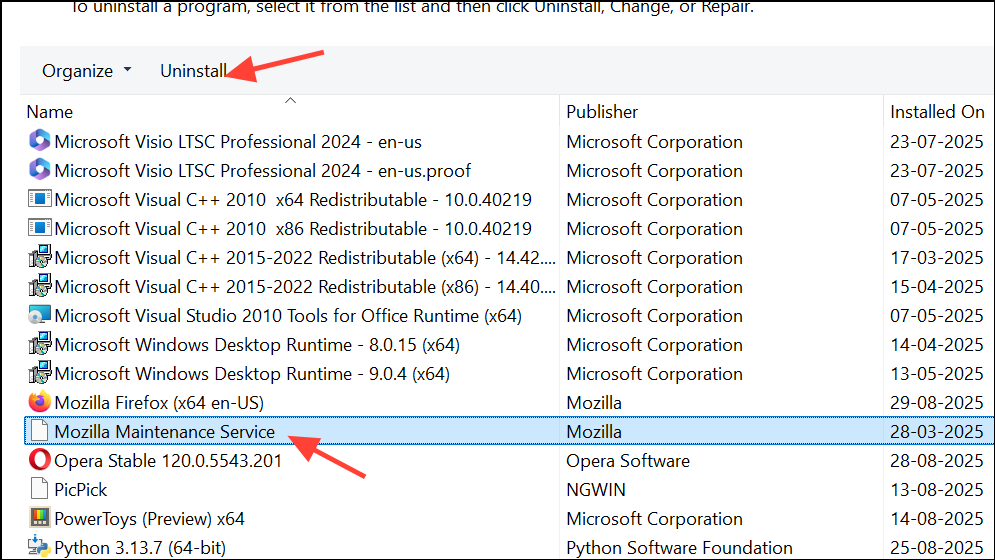Viewport: 995px width, 560px height.
Task: Click the Opera Stable icon
Action: [39, 460]
